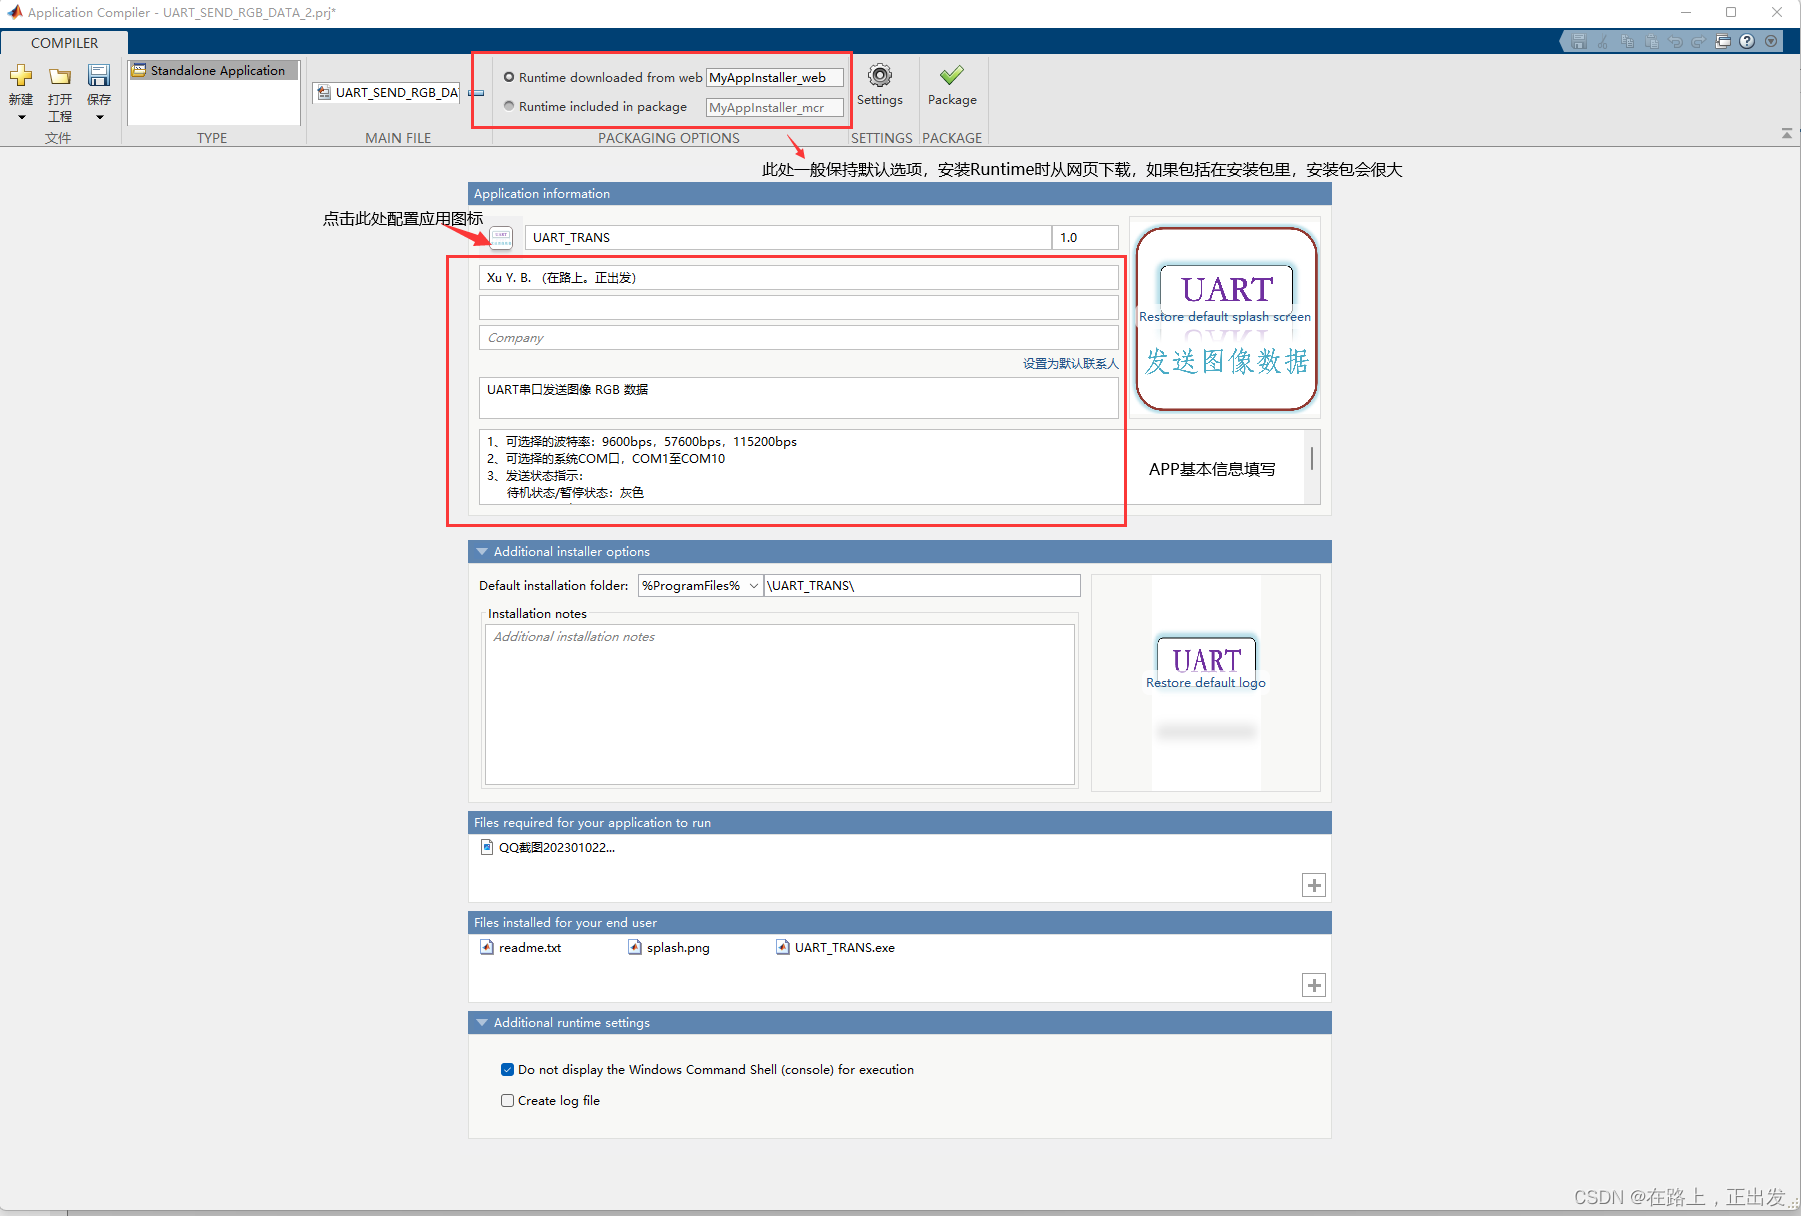This screenshot has width=1801, height=1216.
Task: Click the Package green checkmark icon
Action: tap(952, 76)
